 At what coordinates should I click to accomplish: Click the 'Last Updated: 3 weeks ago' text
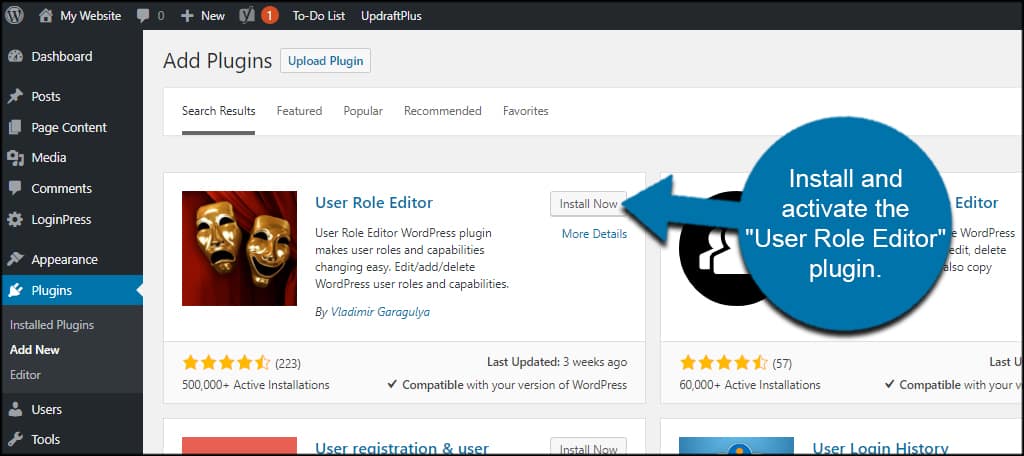point(557,362)
